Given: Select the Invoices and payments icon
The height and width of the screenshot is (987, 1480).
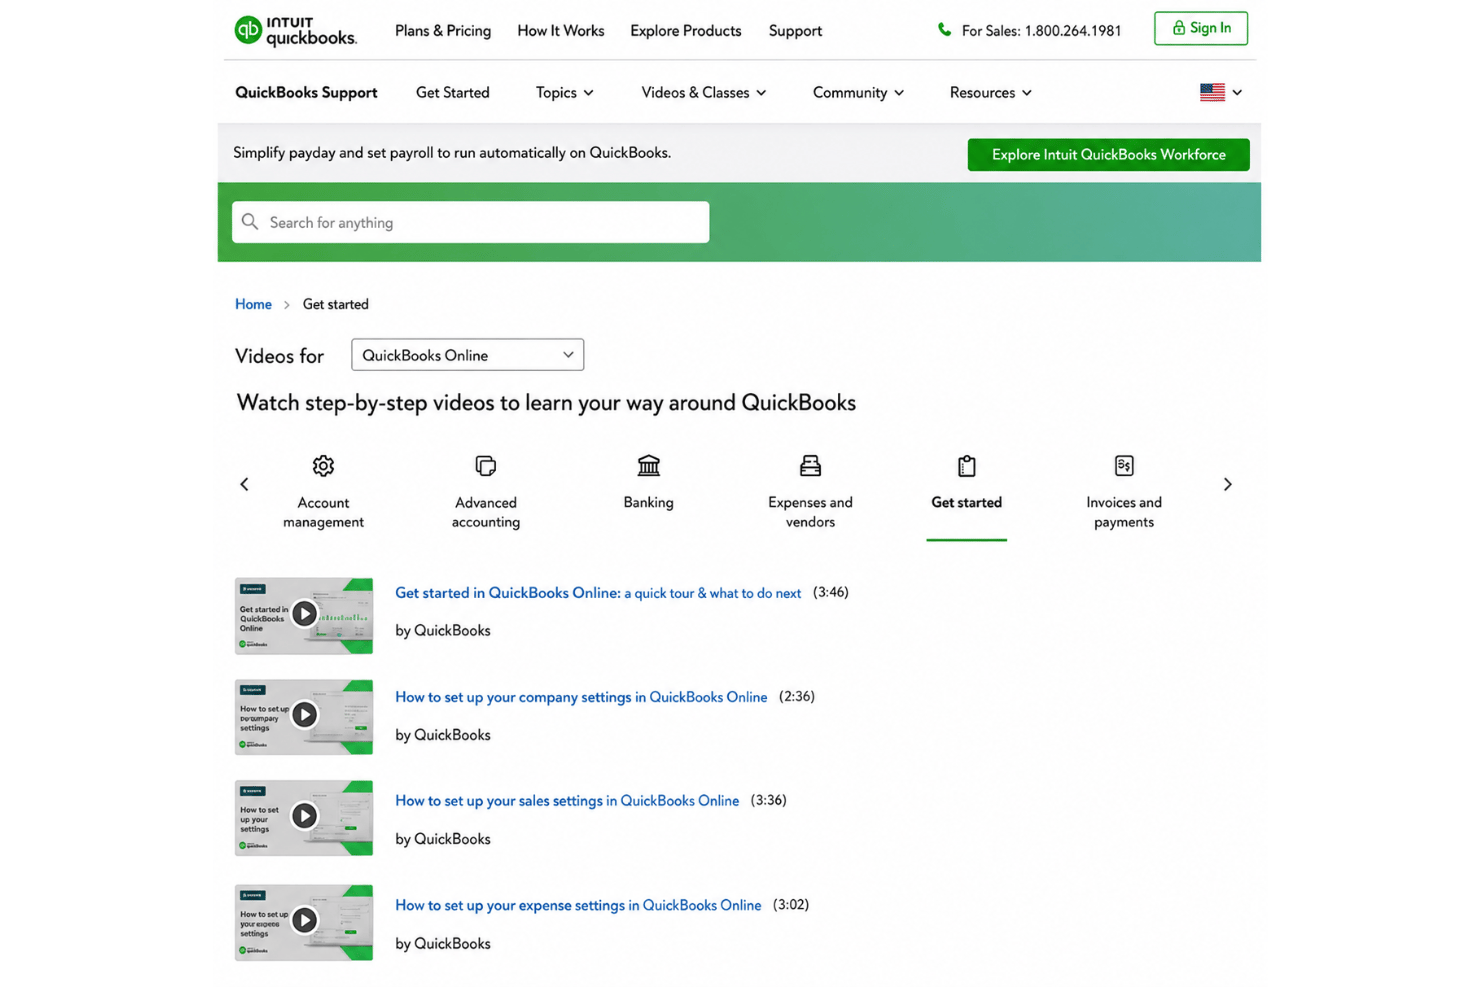Looking at the screenshot, I should (x=1124, y=466).
